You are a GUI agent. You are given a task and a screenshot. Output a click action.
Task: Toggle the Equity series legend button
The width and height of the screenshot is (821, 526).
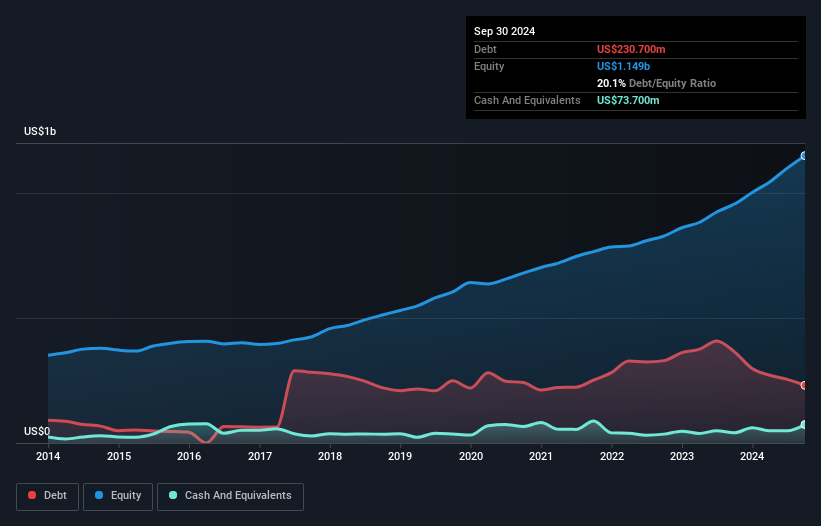(118, 496)
